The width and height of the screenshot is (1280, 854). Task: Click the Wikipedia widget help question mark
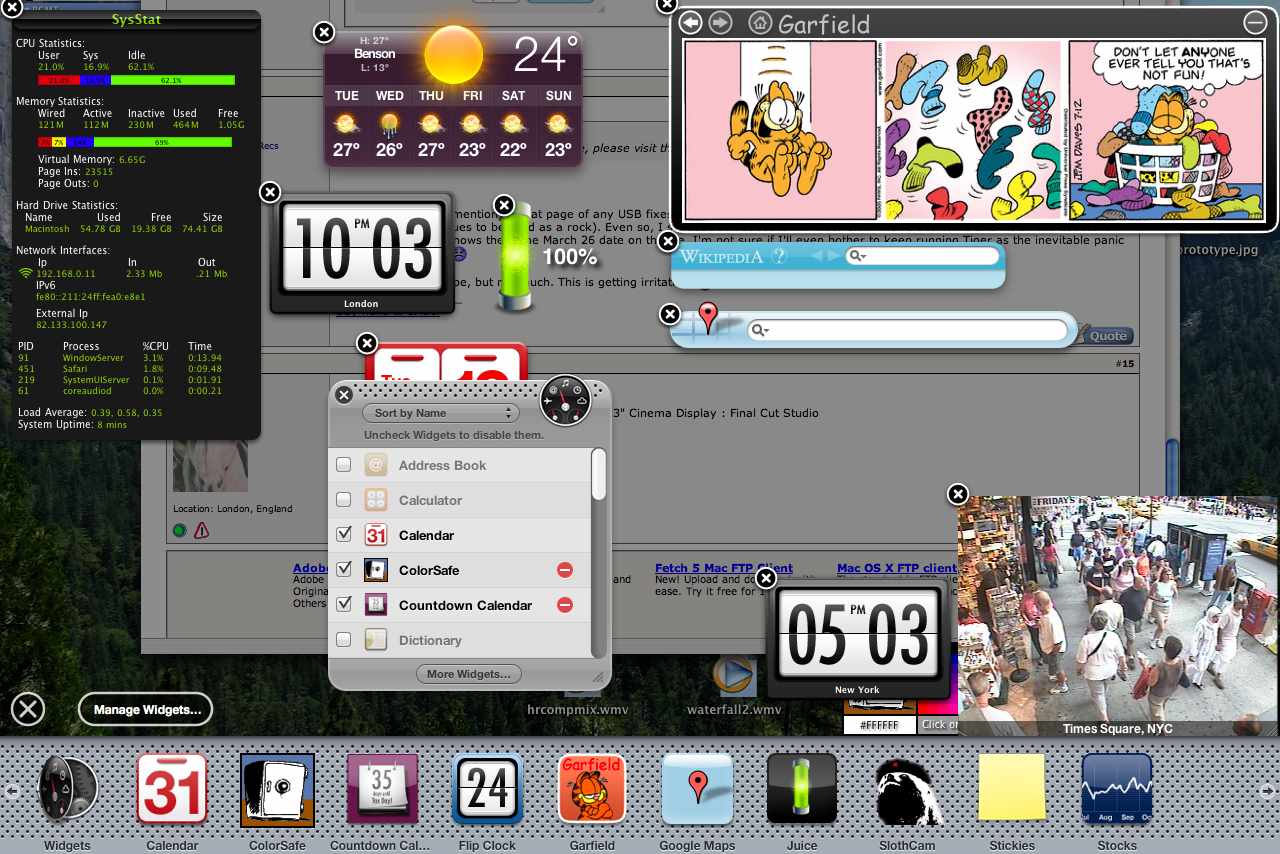click(x=779, y=256)
